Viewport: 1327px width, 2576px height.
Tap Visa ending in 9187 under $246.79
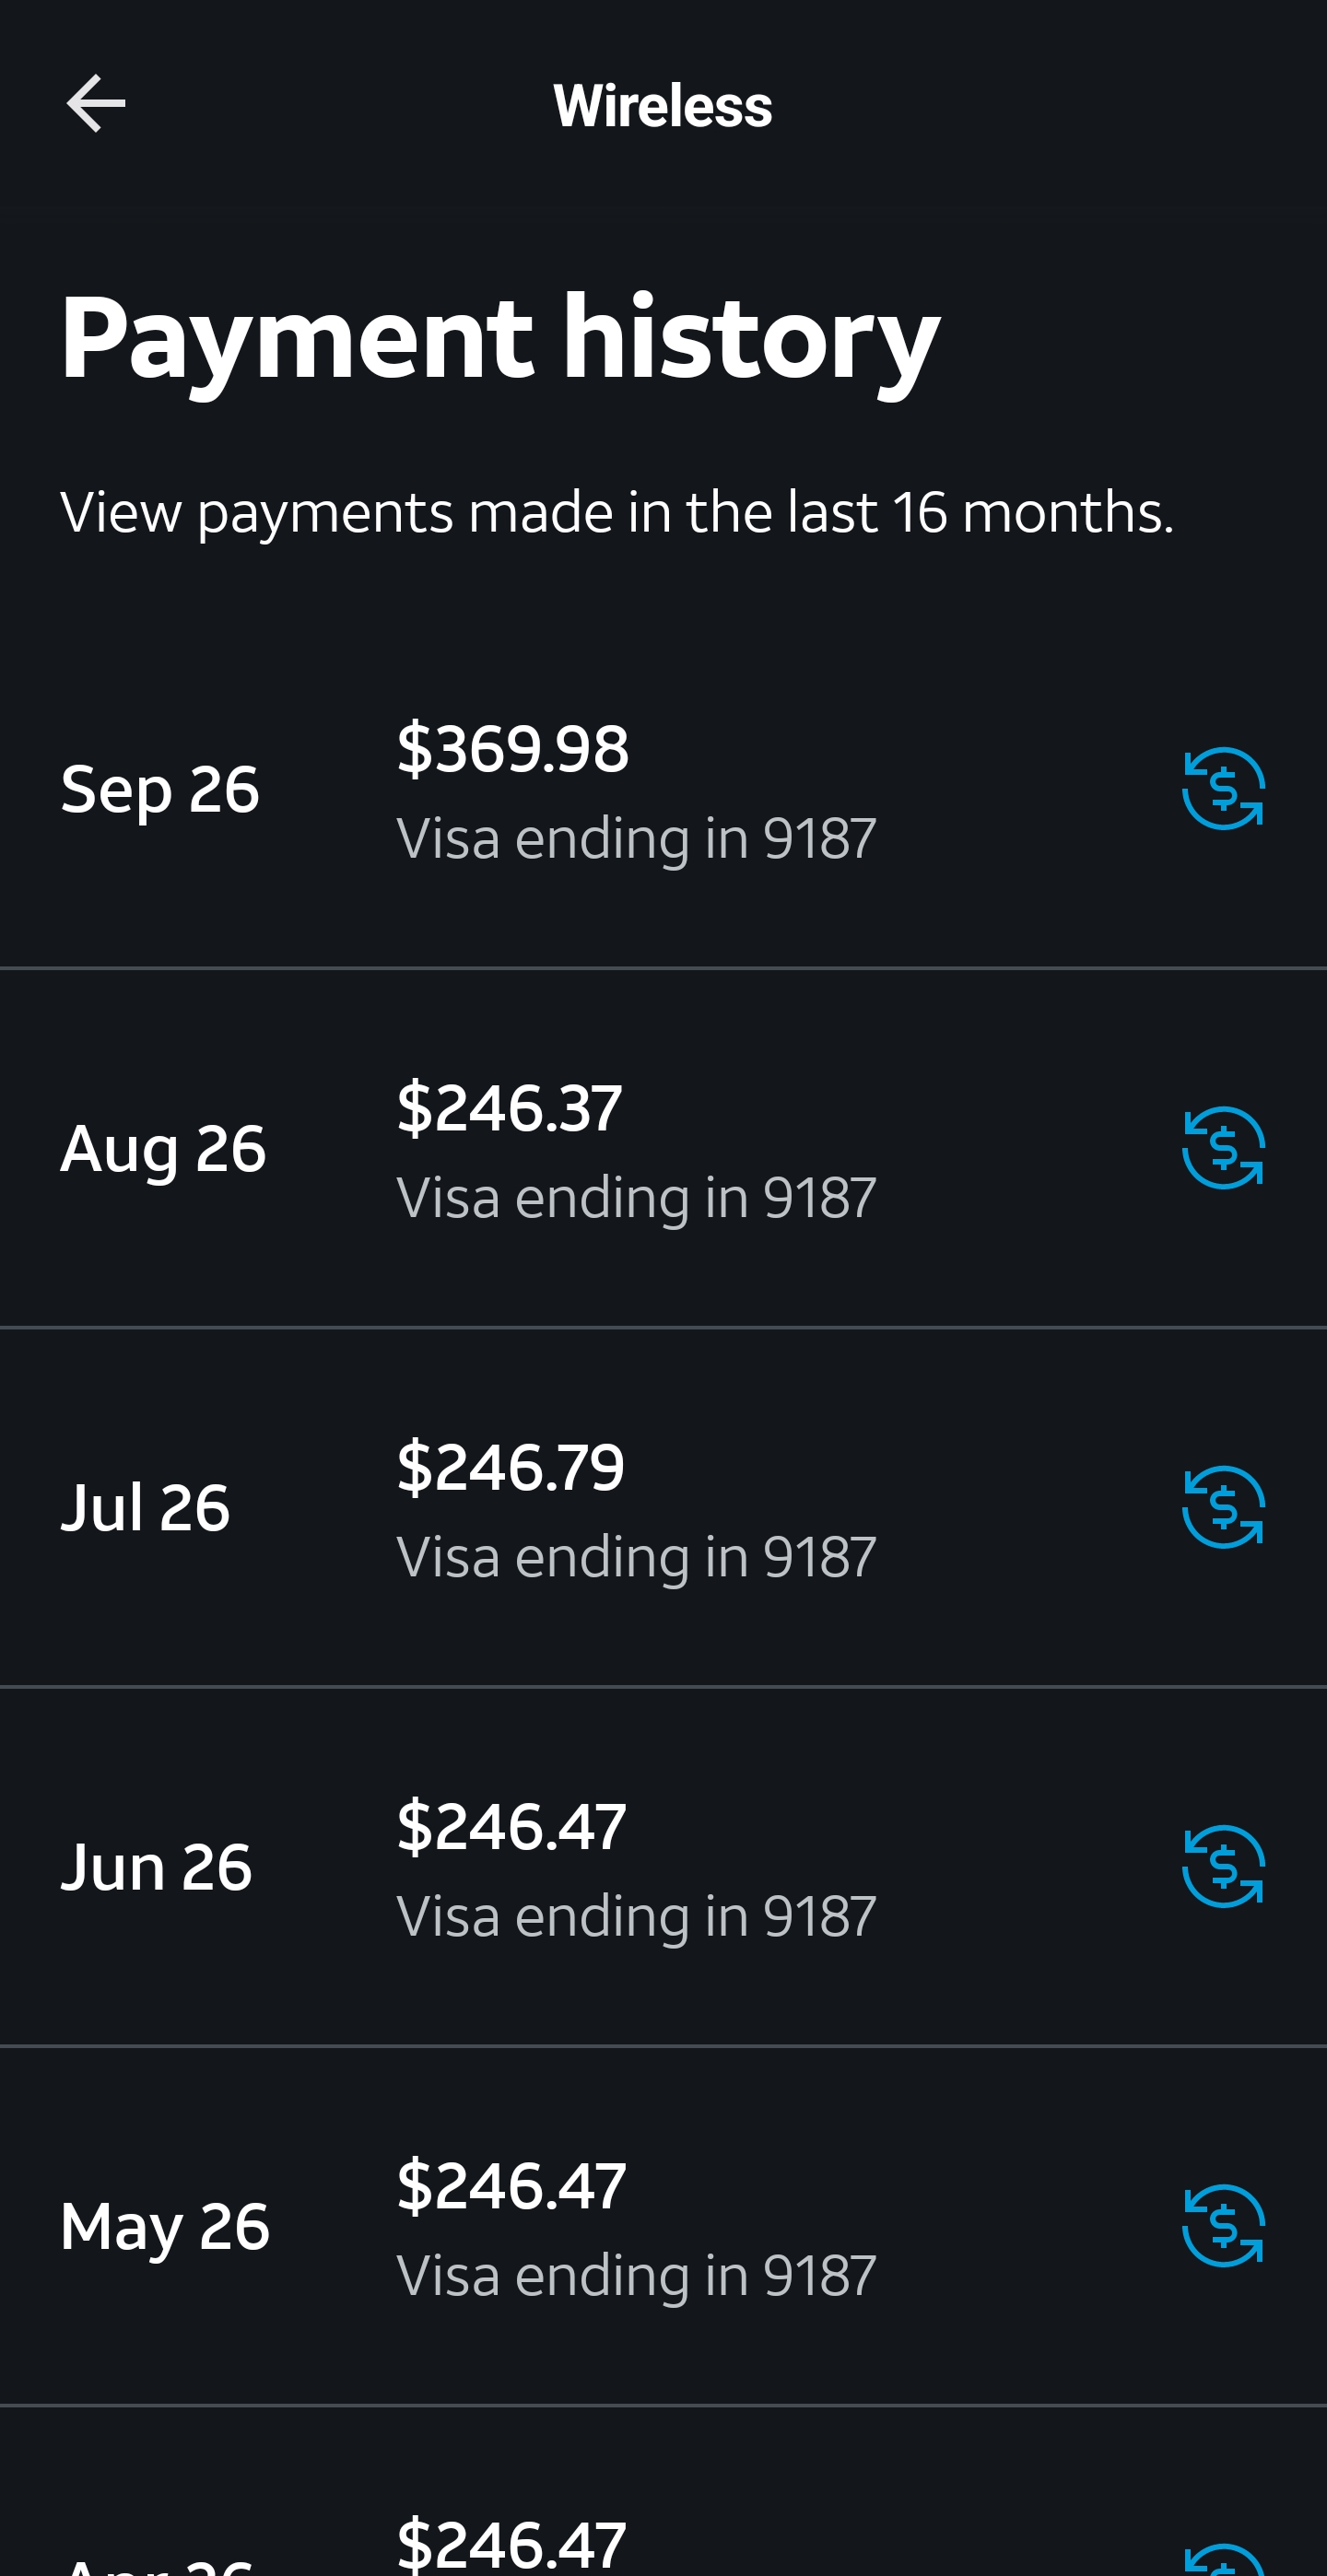pos(636,1557)
